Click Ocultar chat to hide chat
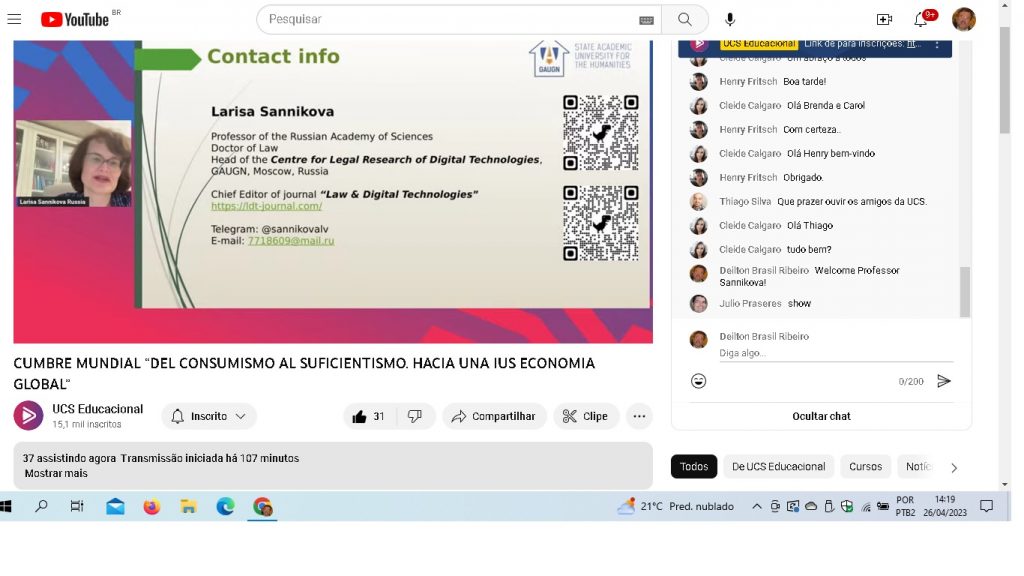Screen dimensions: 1024x576 pos(821,416)
